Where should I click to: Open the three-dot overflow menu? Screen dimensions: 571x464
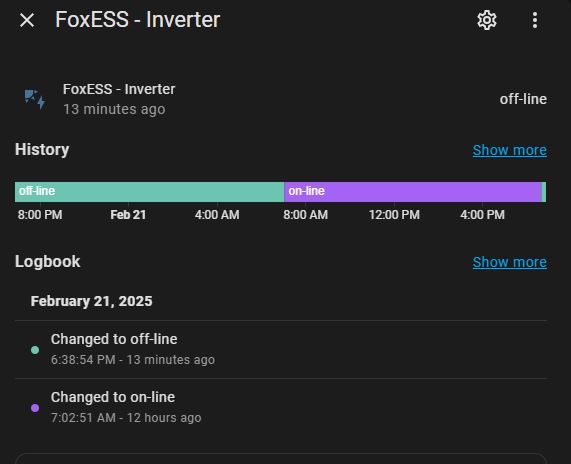[x=535, y=20]
